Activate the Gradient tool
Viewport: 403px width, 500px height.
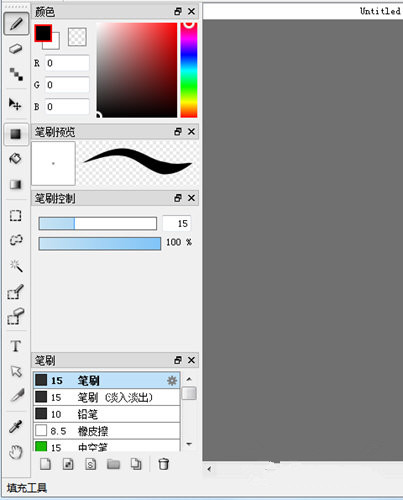coord(16,184)
